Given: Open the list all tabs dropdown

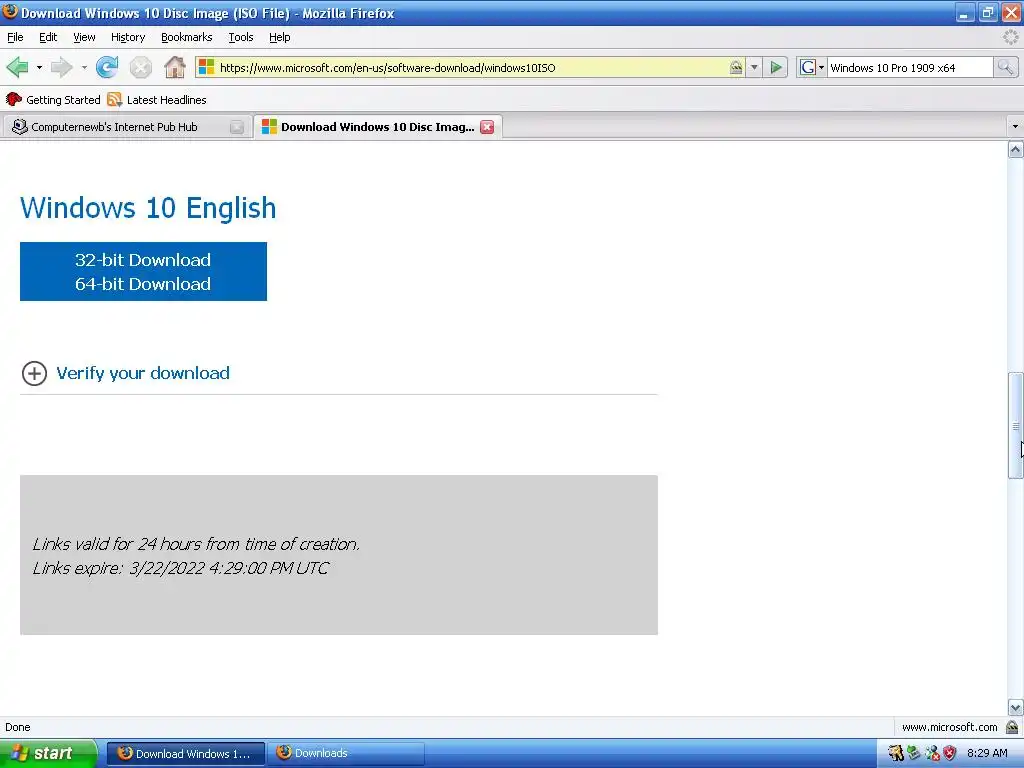Looking at the screenshot, I should tap(1015, 126).
